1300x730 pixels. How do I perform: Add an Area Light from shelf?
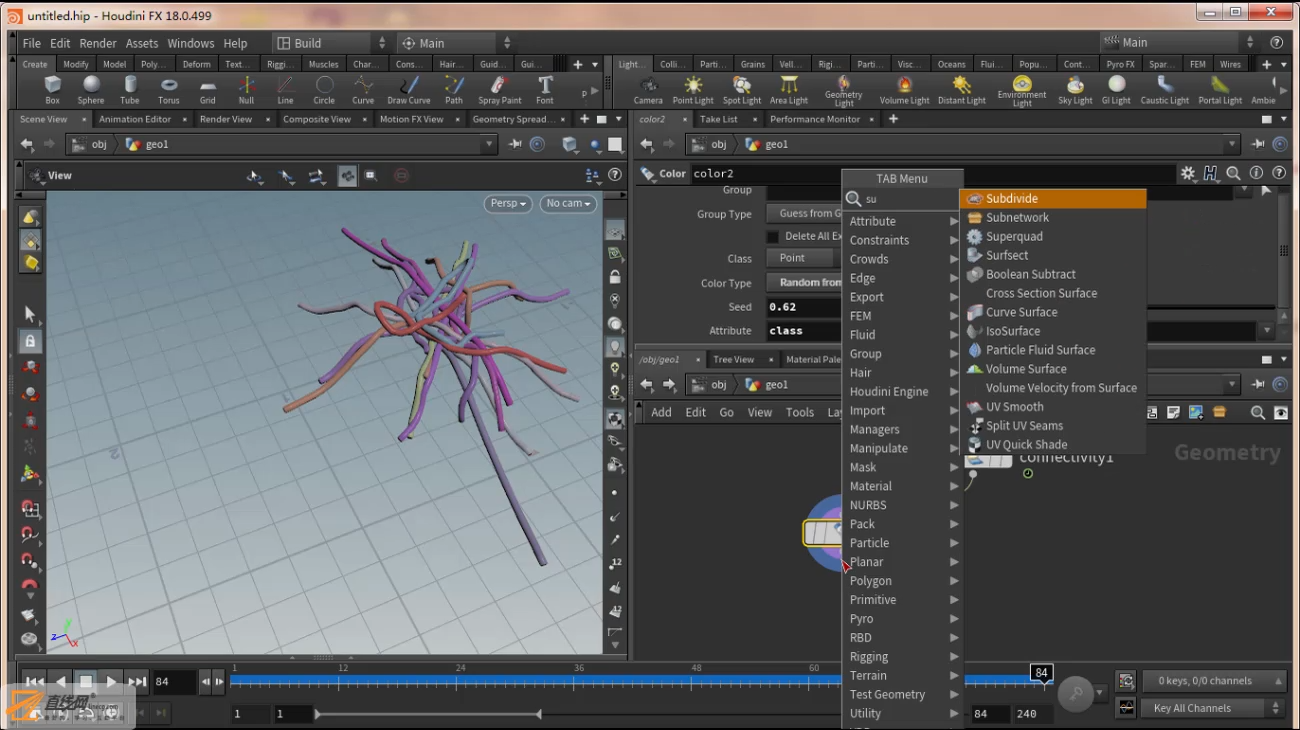(x=789, y=90)
